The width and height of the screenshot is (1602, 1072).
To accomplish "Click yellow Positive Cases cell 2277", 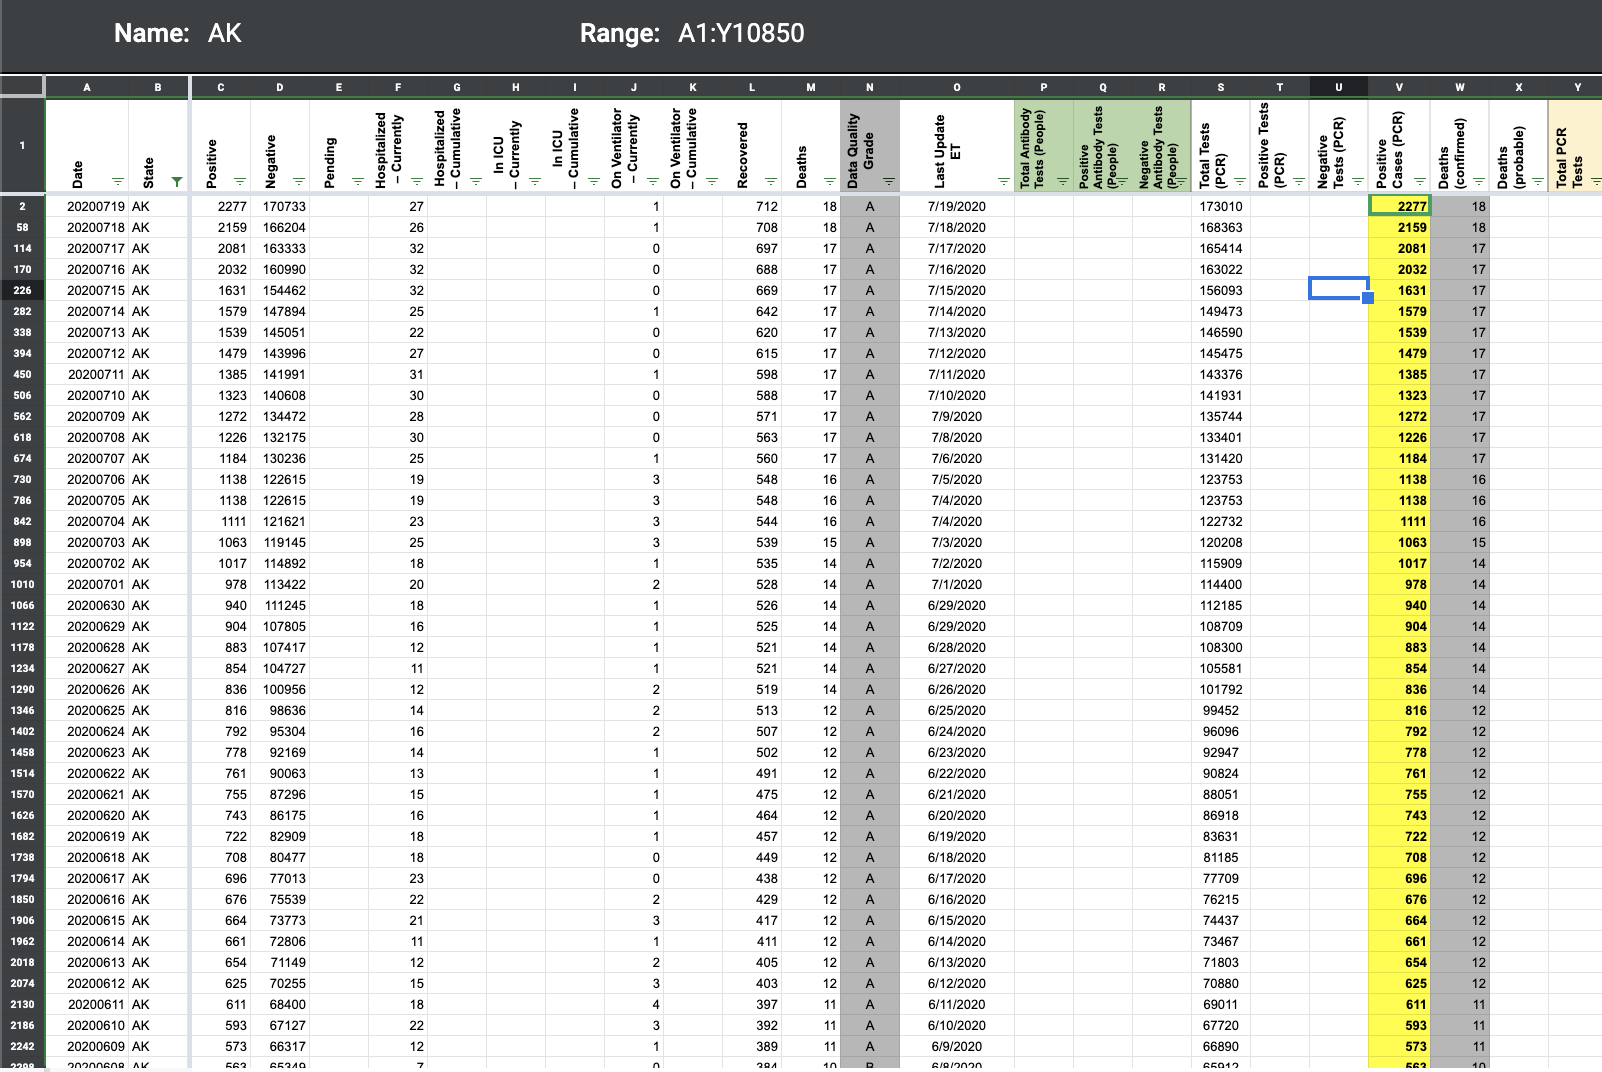I will point(1399,206).
